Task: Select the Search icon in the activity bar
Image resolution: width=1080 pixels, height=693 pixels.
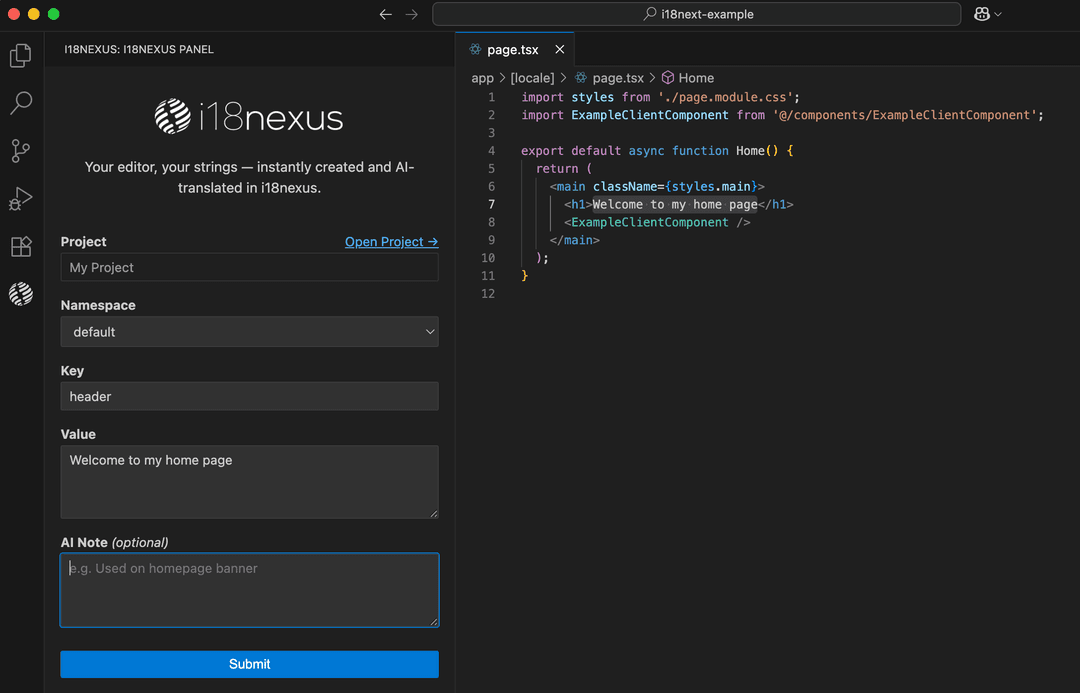Action: pos(21,103)
